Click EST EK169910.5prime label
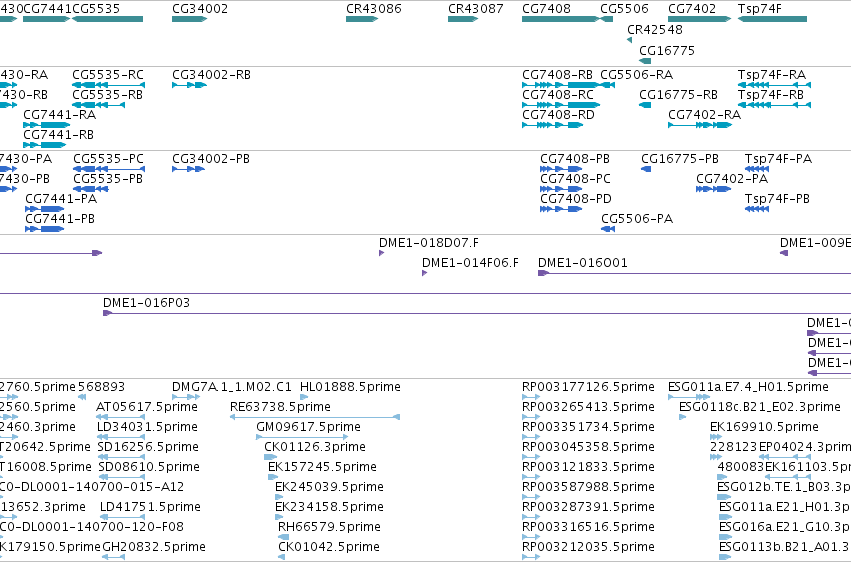 (764, 427)
